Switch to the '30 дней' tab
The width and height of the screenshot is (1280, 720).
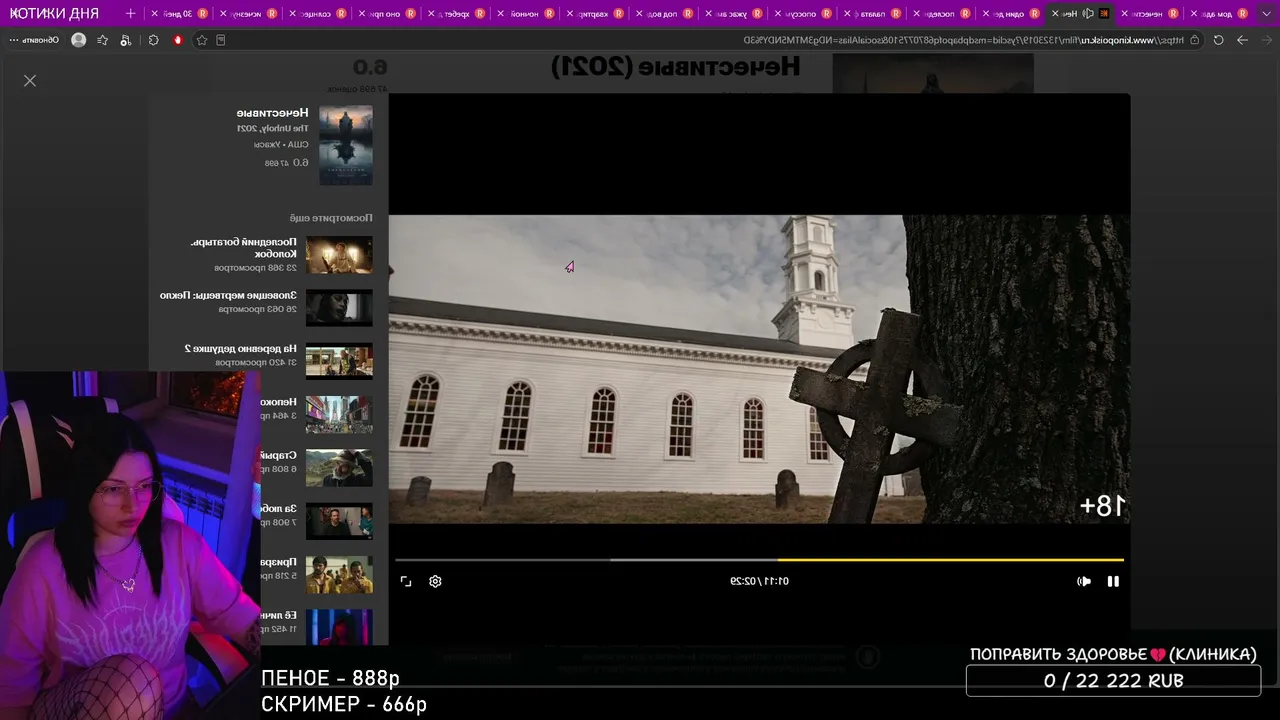(x=180, y=14)
